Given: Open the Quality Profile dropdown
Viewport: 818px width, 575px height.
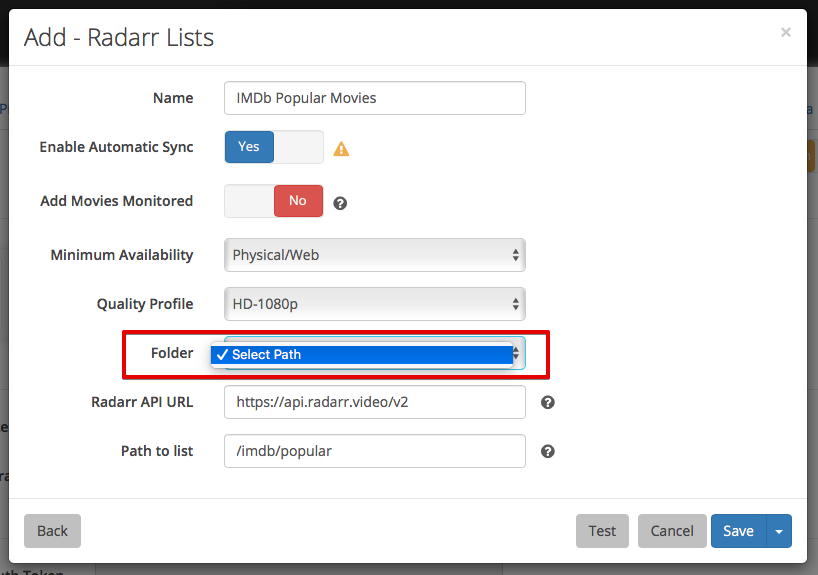Looking at the screenshot, I should coord(375,304).
